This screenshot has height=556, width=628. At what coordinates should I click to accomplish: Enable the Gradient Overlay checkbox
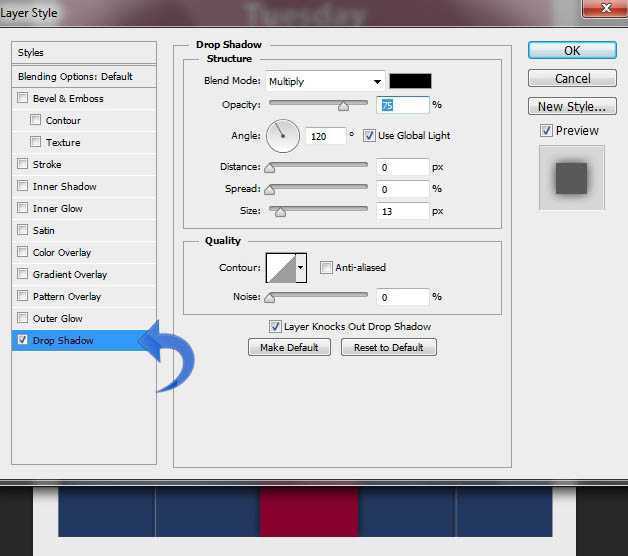coord(22,274)
